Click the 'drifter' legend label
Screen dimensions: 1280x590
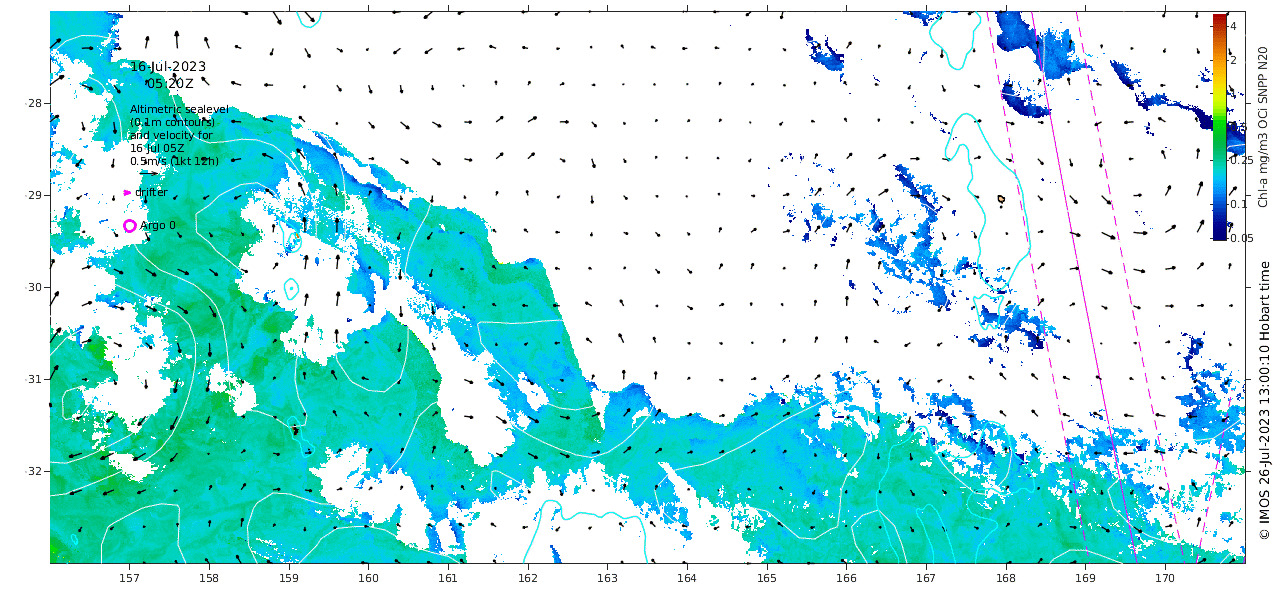(152, 192)
